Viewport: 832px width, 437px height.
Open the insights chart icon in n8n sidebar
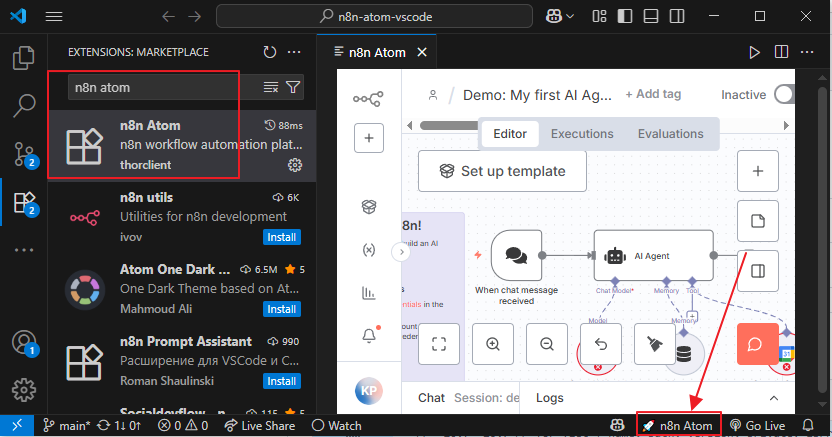pyautogui.click(x=369, y=293)
